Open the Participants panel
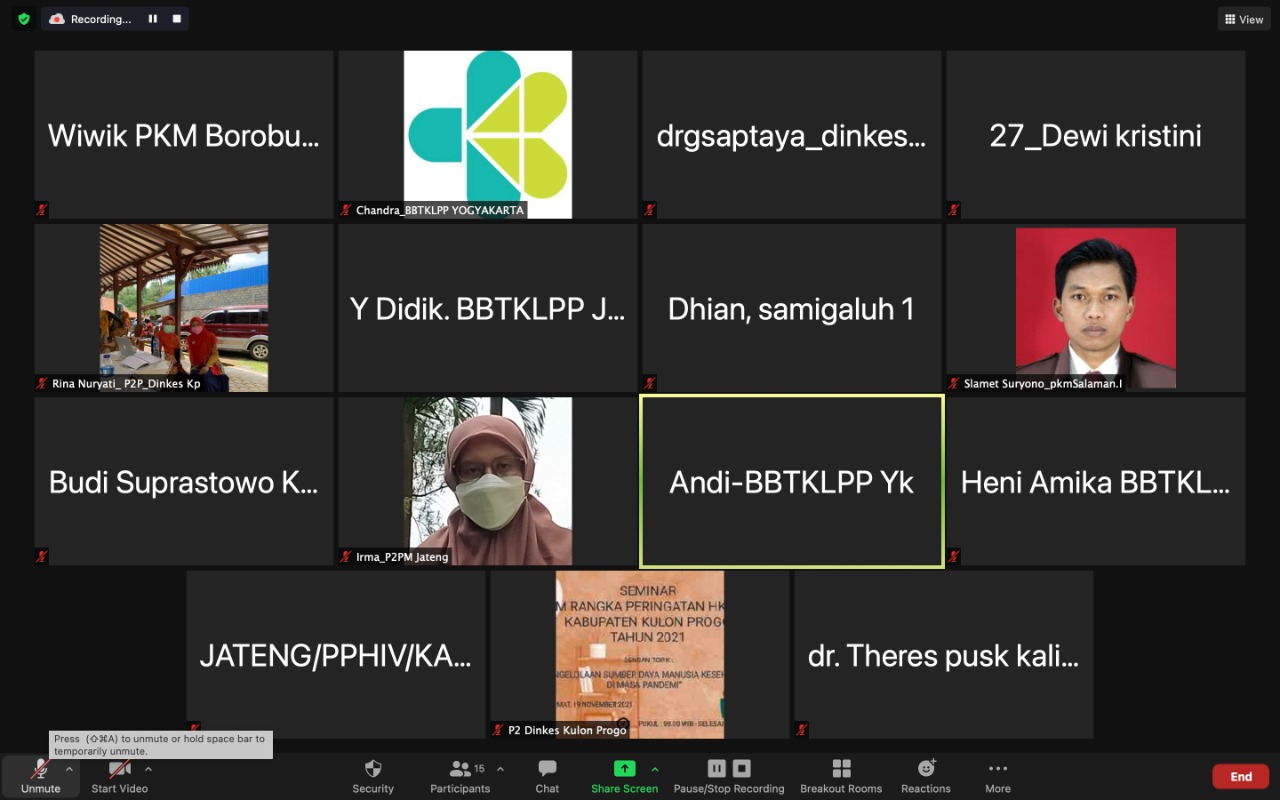 [460, 776]
